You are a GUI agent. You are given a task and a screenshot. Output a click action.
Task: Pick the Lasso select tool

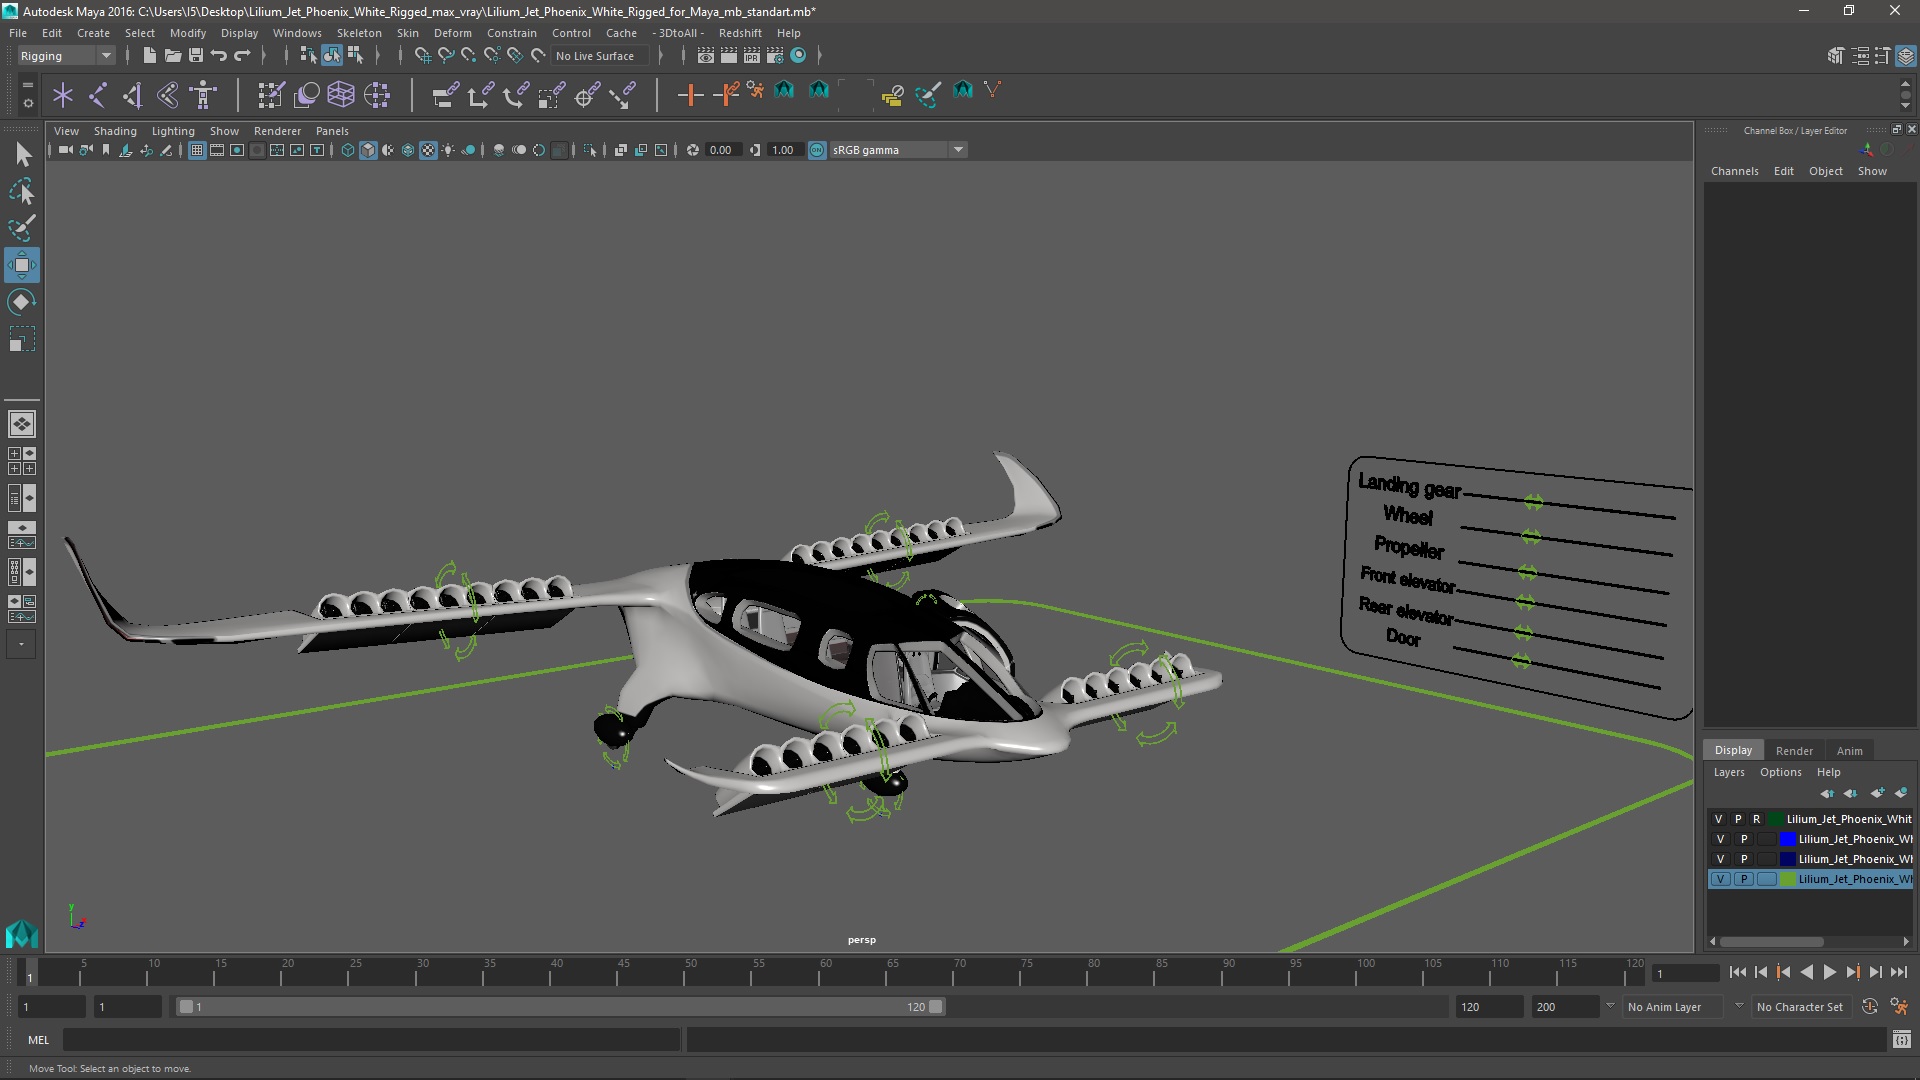click(21, 191)
